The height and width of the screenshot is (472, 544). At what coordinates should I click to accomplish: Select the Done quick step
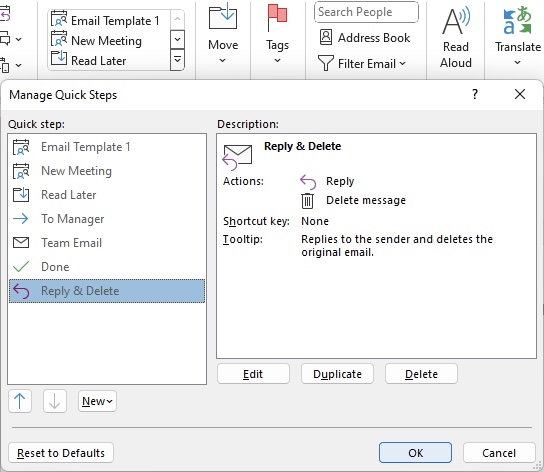point(107,267)
